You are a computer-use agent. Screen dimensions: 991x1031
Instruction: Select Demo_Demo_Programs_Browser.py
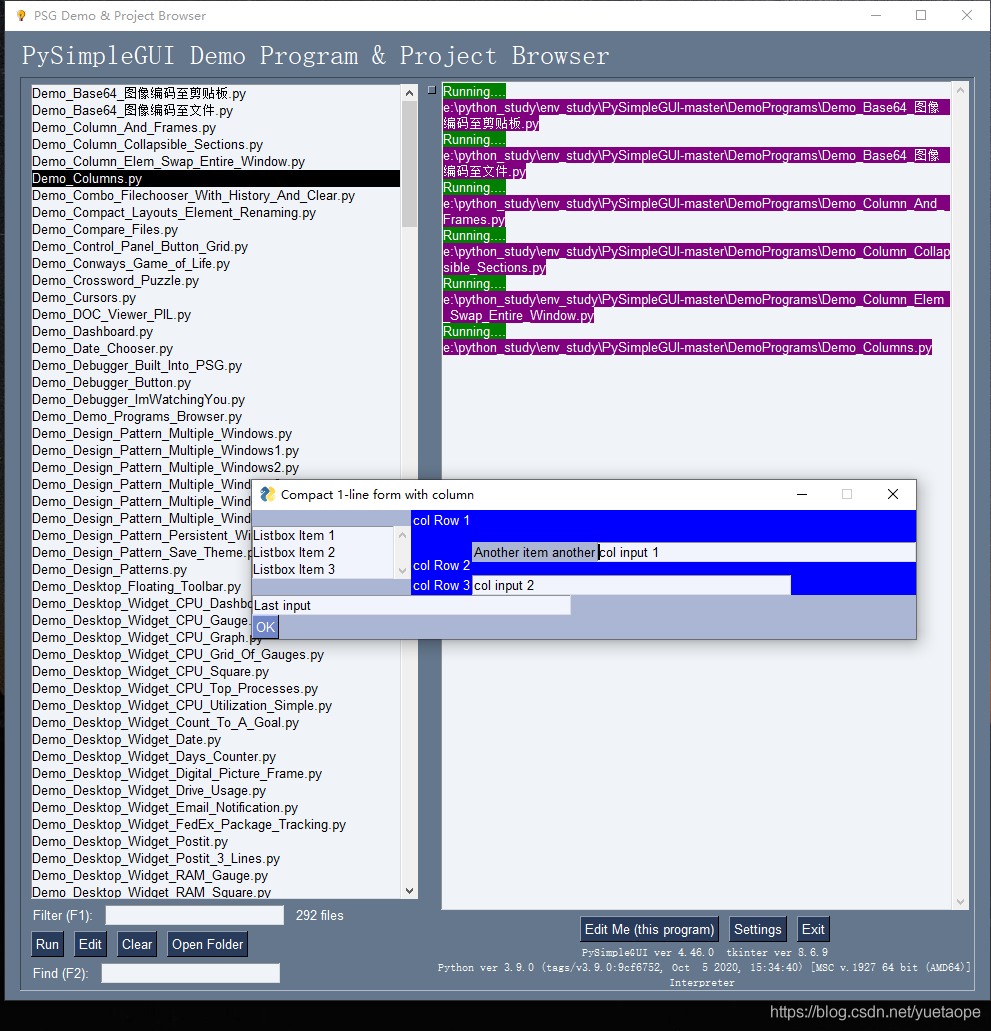coord(216,417)
